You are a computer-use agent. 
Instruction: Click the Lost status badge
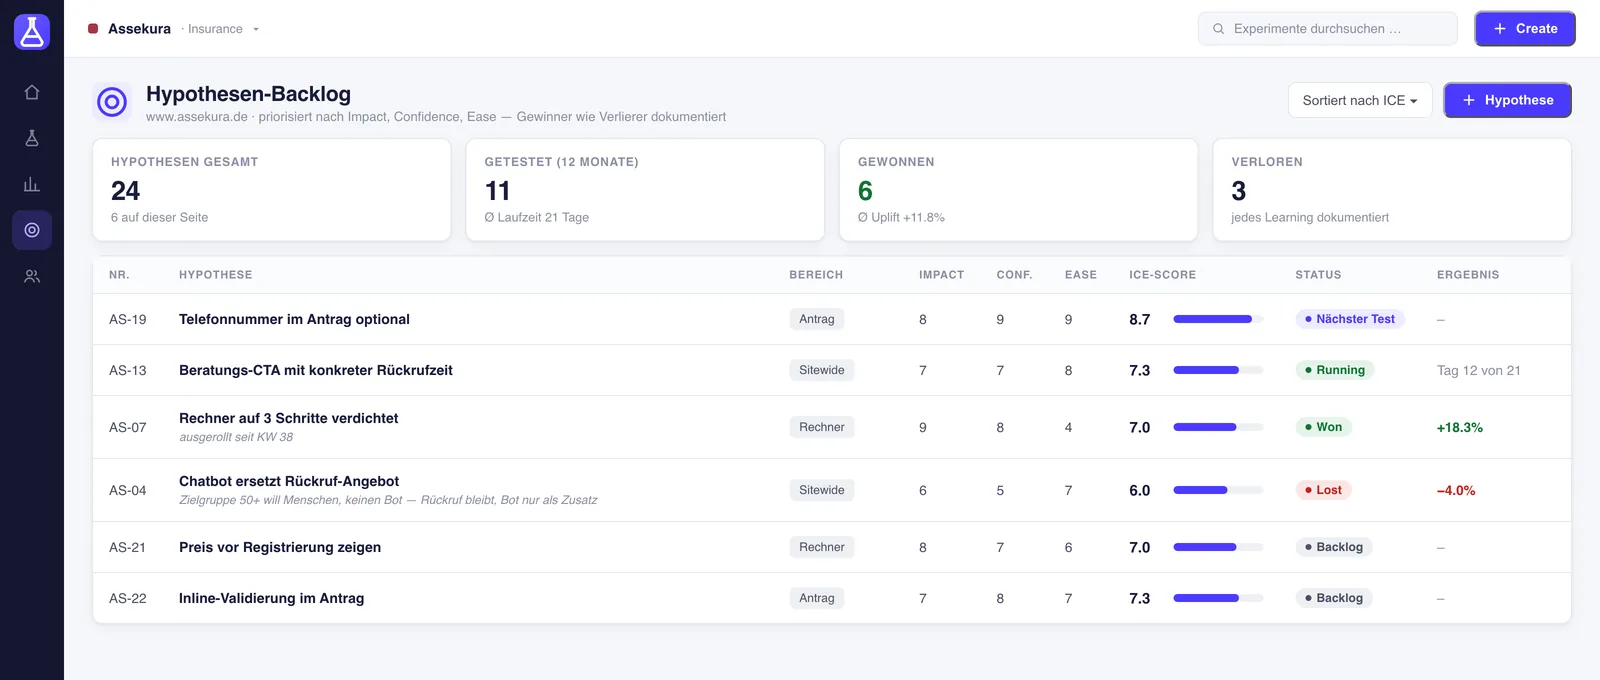tap(1324, 490)
